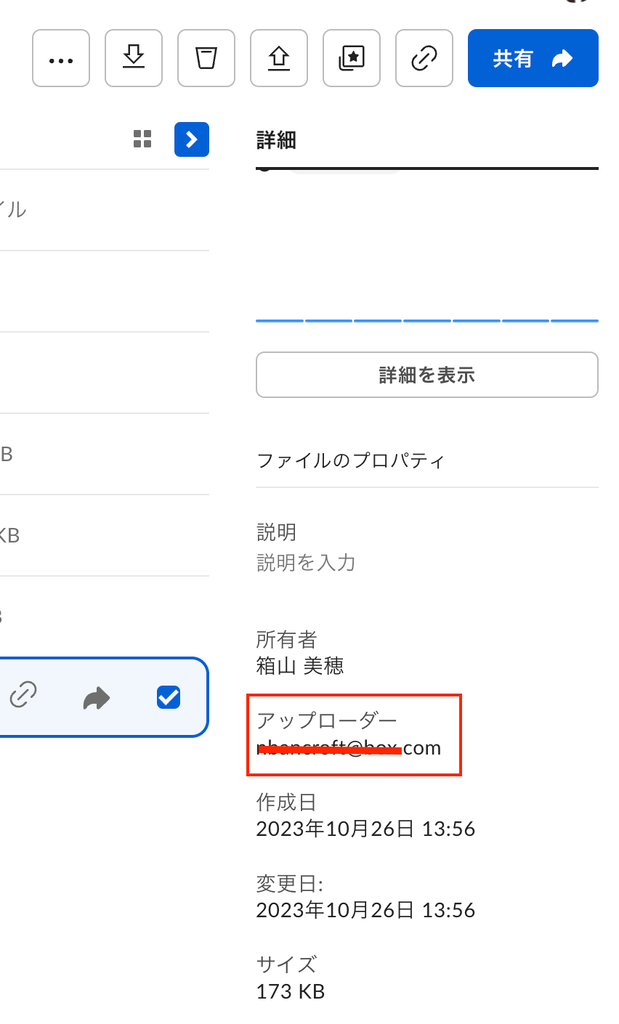This screenshot has height=1024, width=619.
Task: Click the ファイルのプロパティ section heading
Action: pos(350,461)
